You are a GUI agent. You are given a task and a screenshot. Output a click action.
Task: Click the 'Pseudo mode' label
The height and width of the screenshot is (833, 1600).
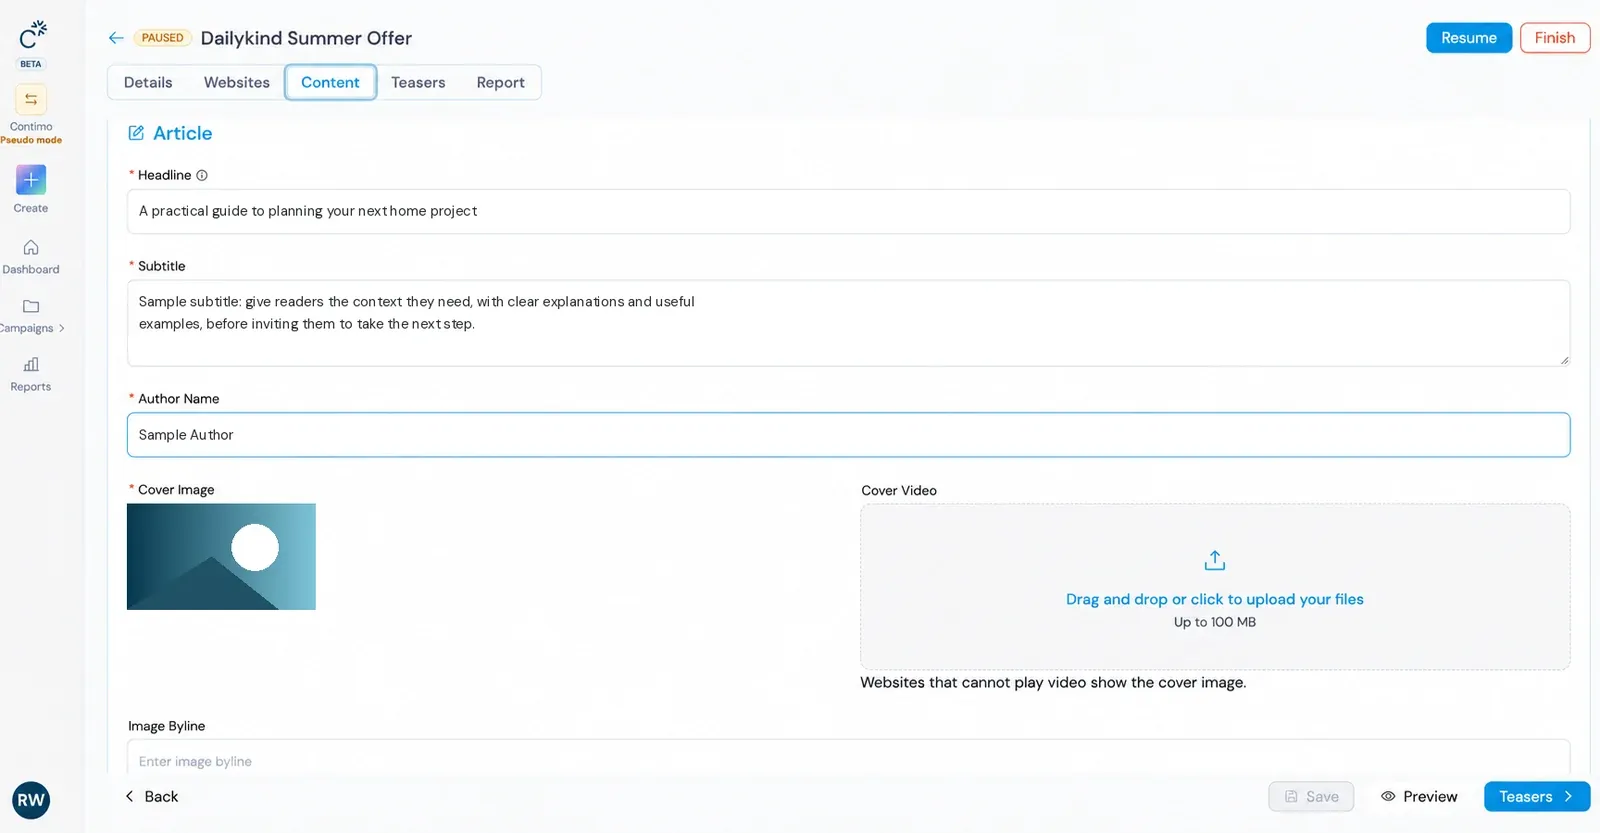pos(31,140)
